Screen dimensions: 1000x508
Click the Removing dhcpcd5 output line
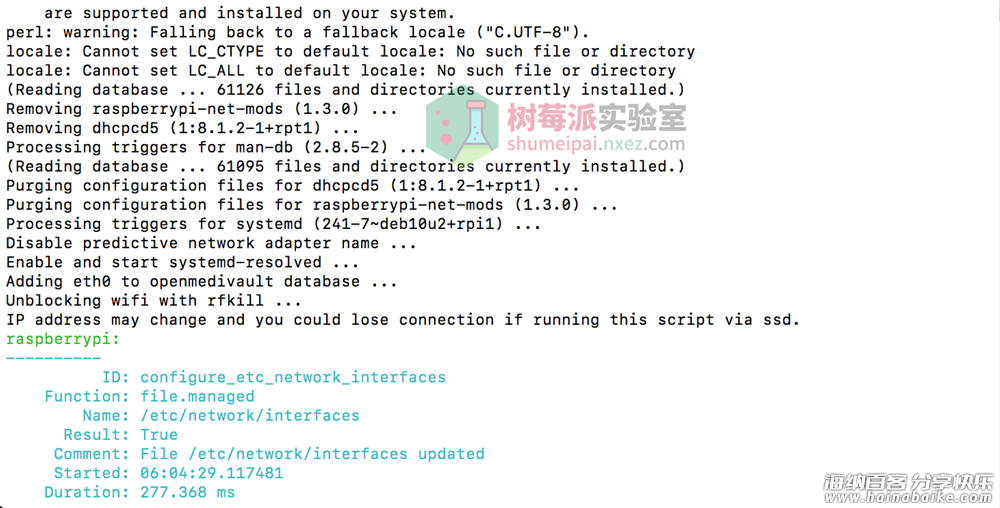[182, 128]
